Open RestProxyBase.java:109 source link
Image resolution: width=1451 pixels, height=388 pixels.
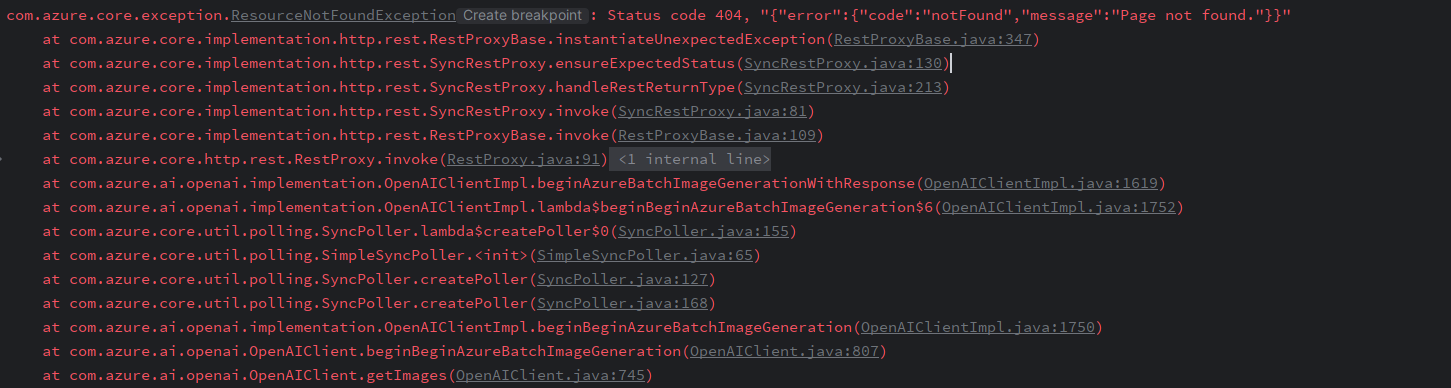(717, 136)
